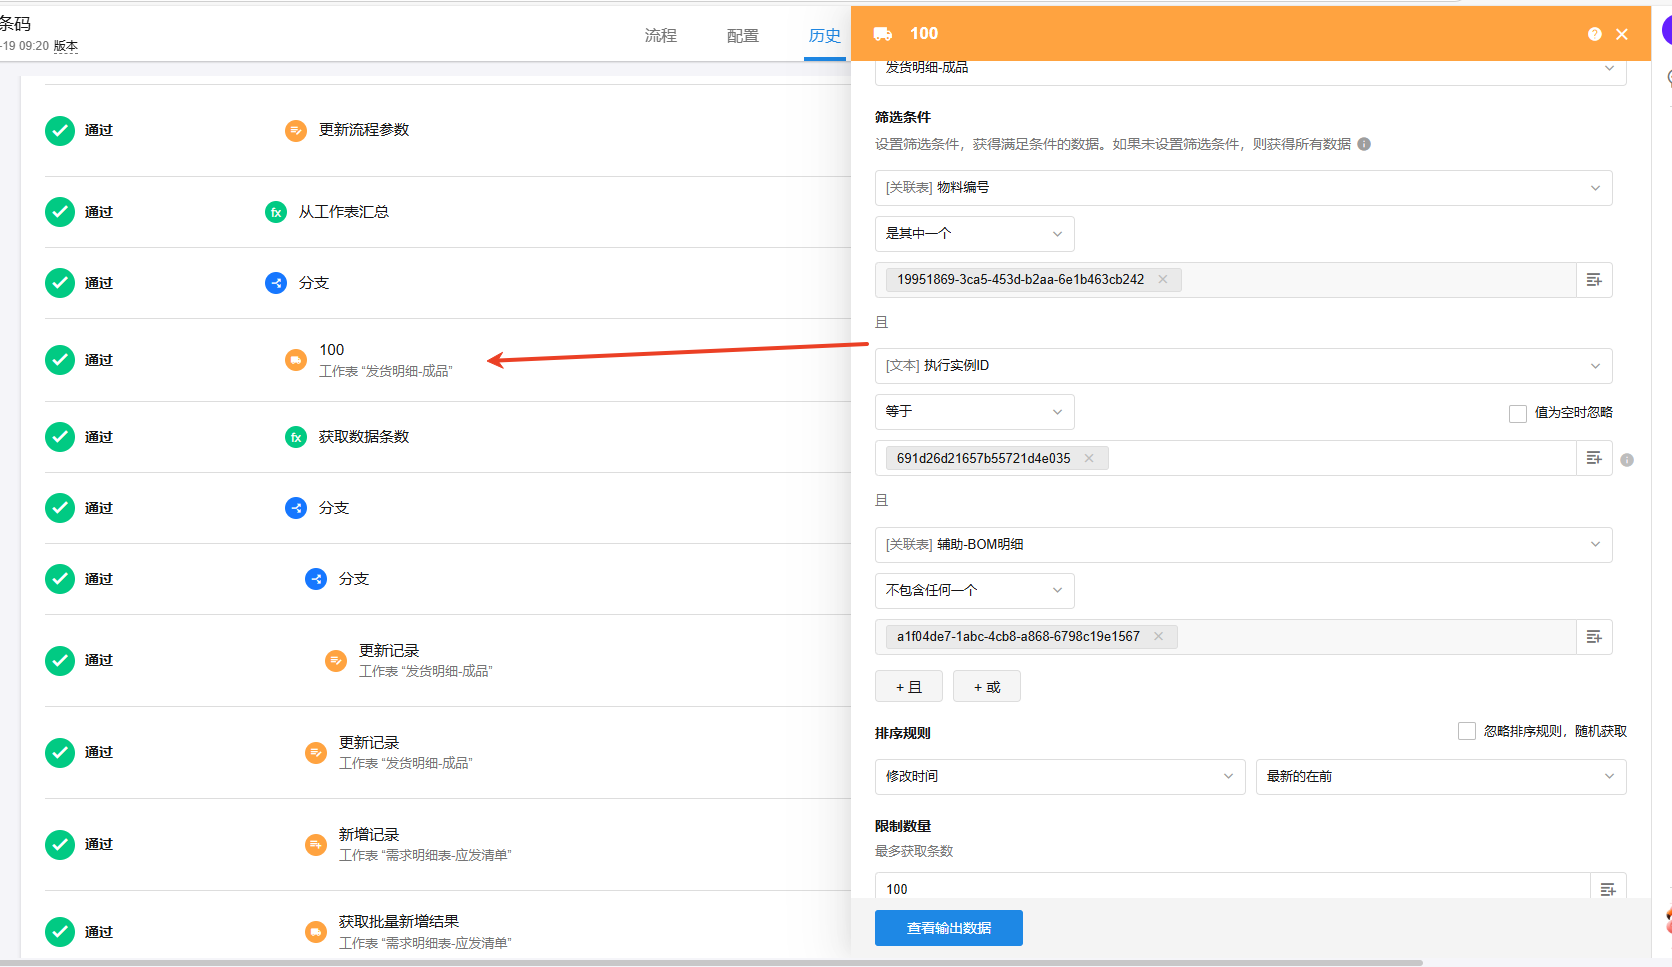Switch to the 流程 tab
The image size is (1672, 967).
(660, 36)
